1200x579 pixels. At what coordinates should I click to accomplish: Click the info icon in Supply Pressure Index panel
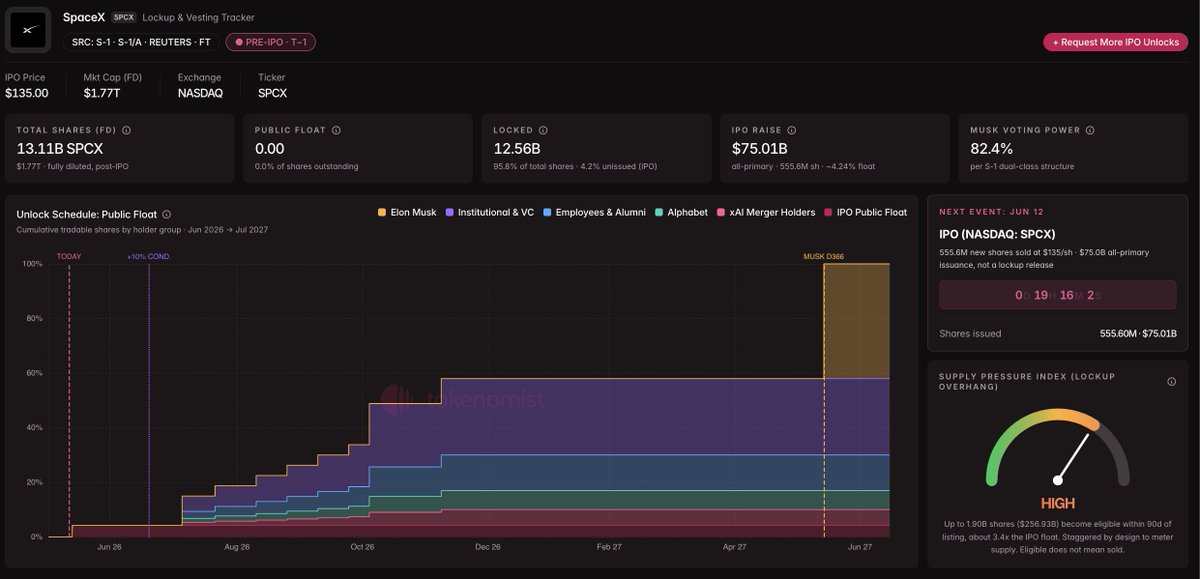pos(1171,381)
